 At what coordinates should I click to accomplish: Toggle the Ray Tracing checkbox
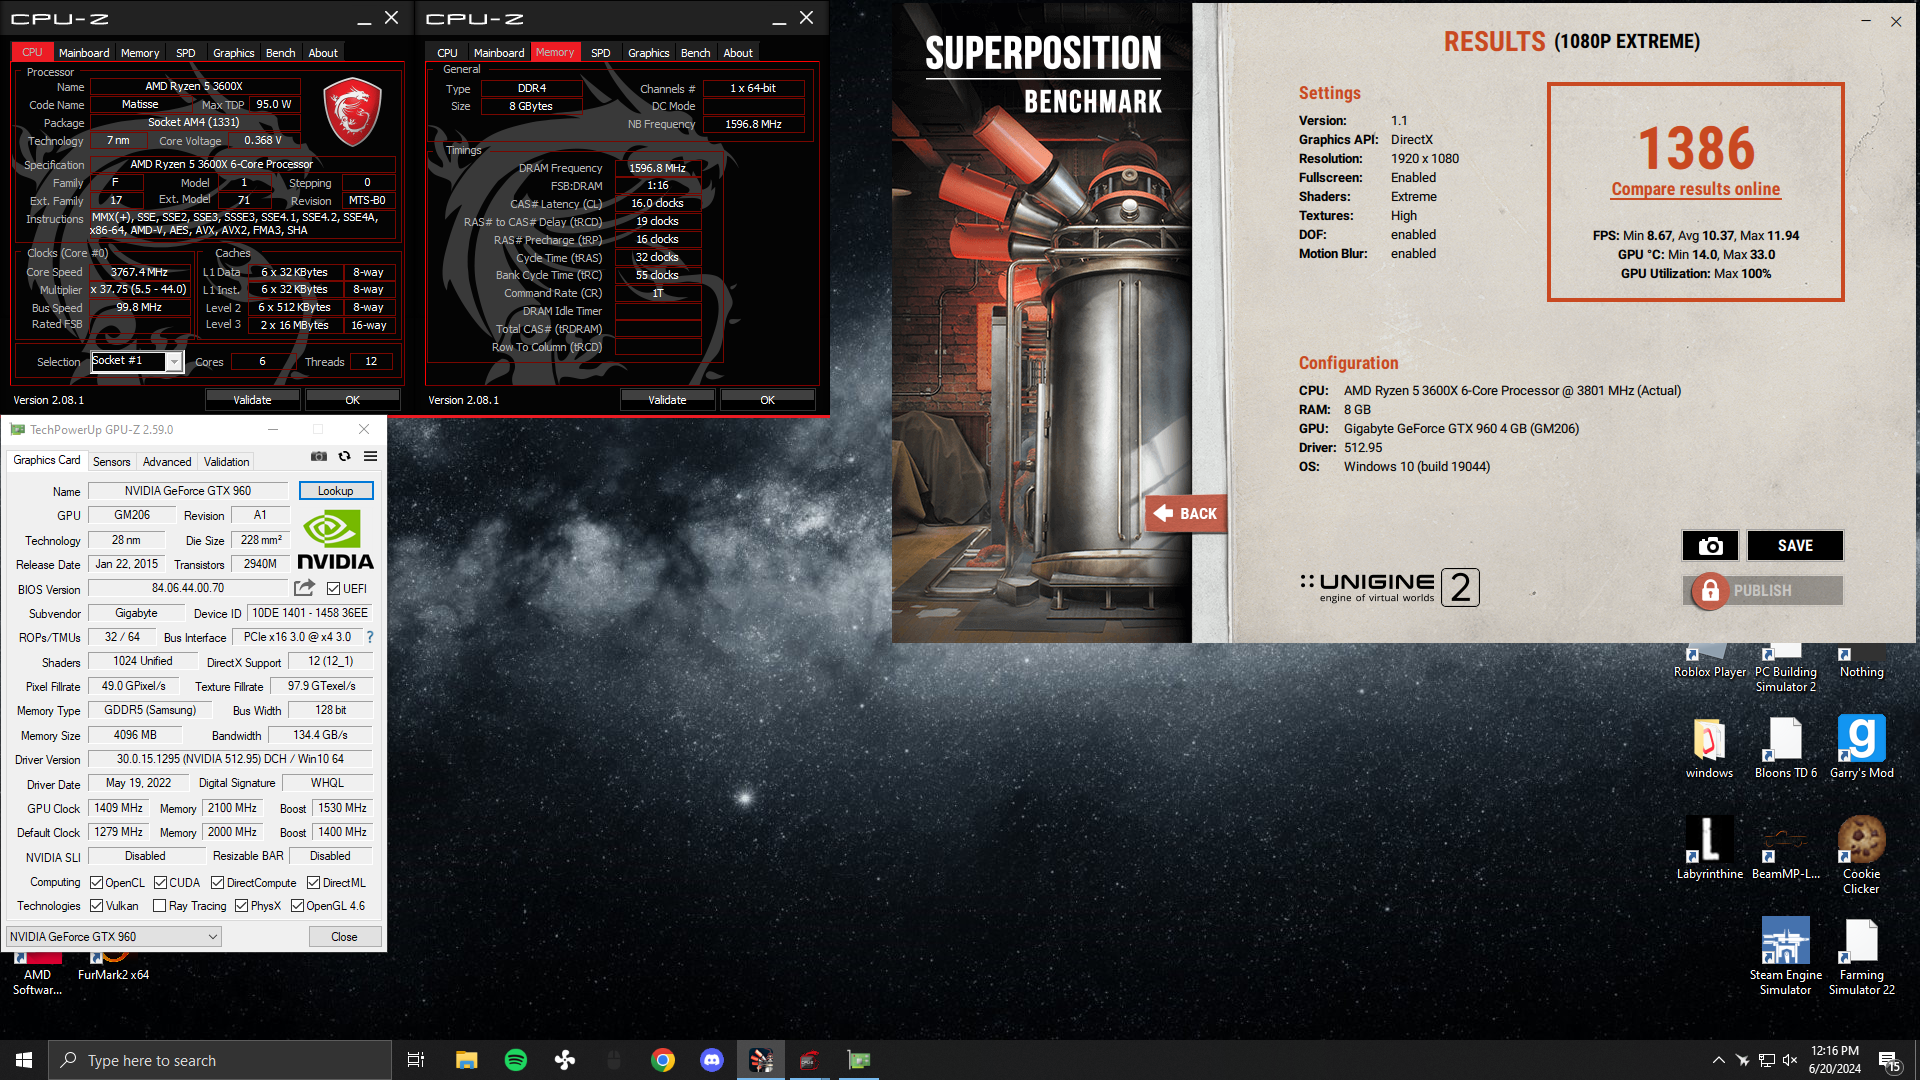point(159,906)
